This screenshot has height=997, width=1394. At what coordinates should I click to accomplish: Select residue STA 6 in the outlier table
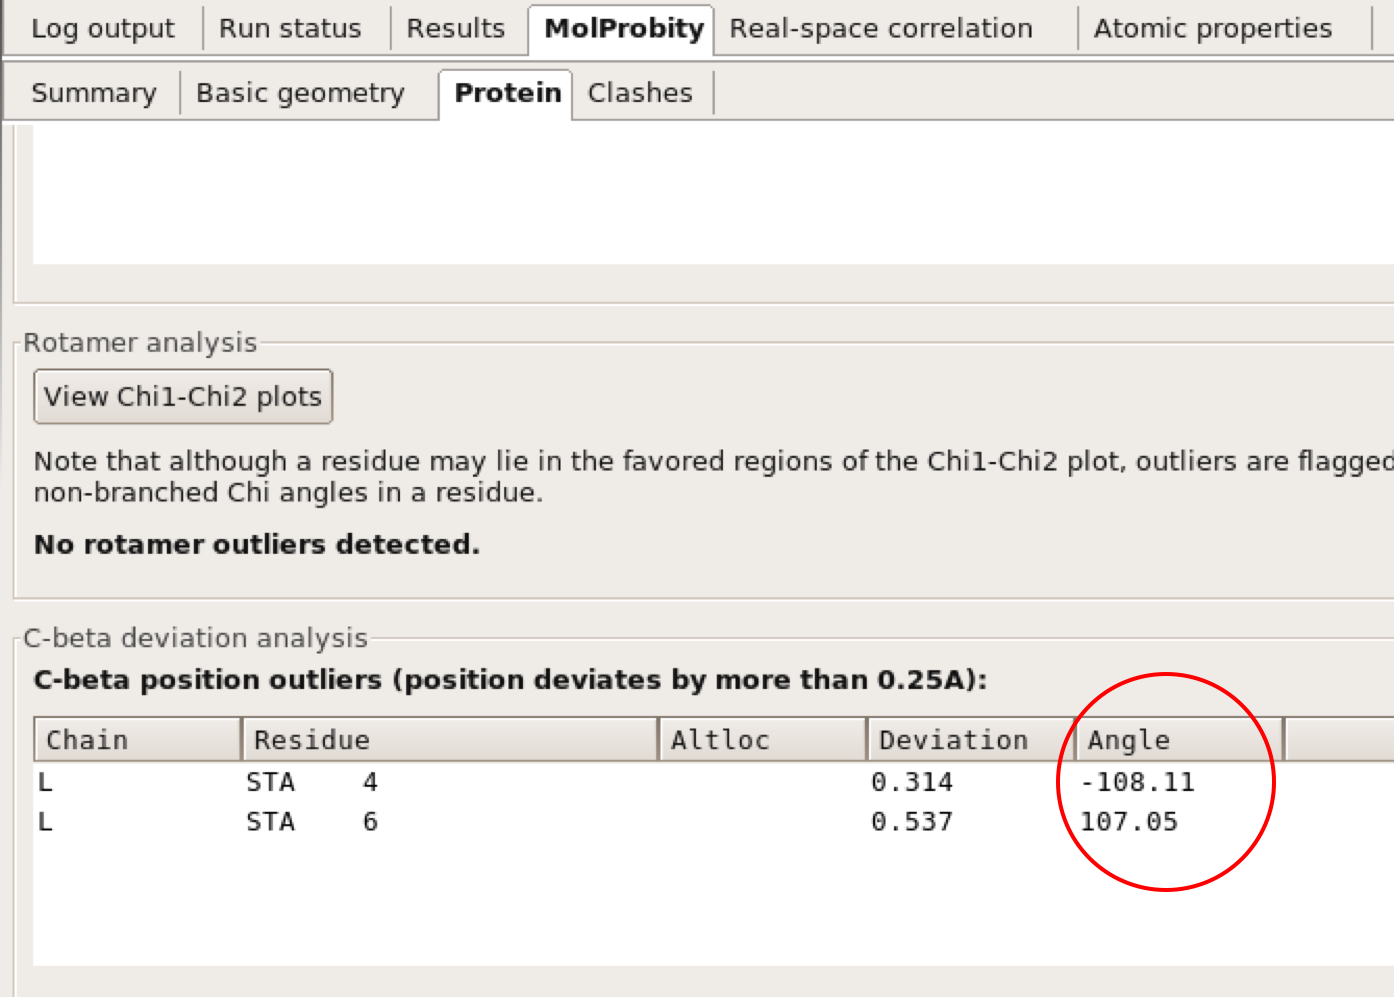311,822
